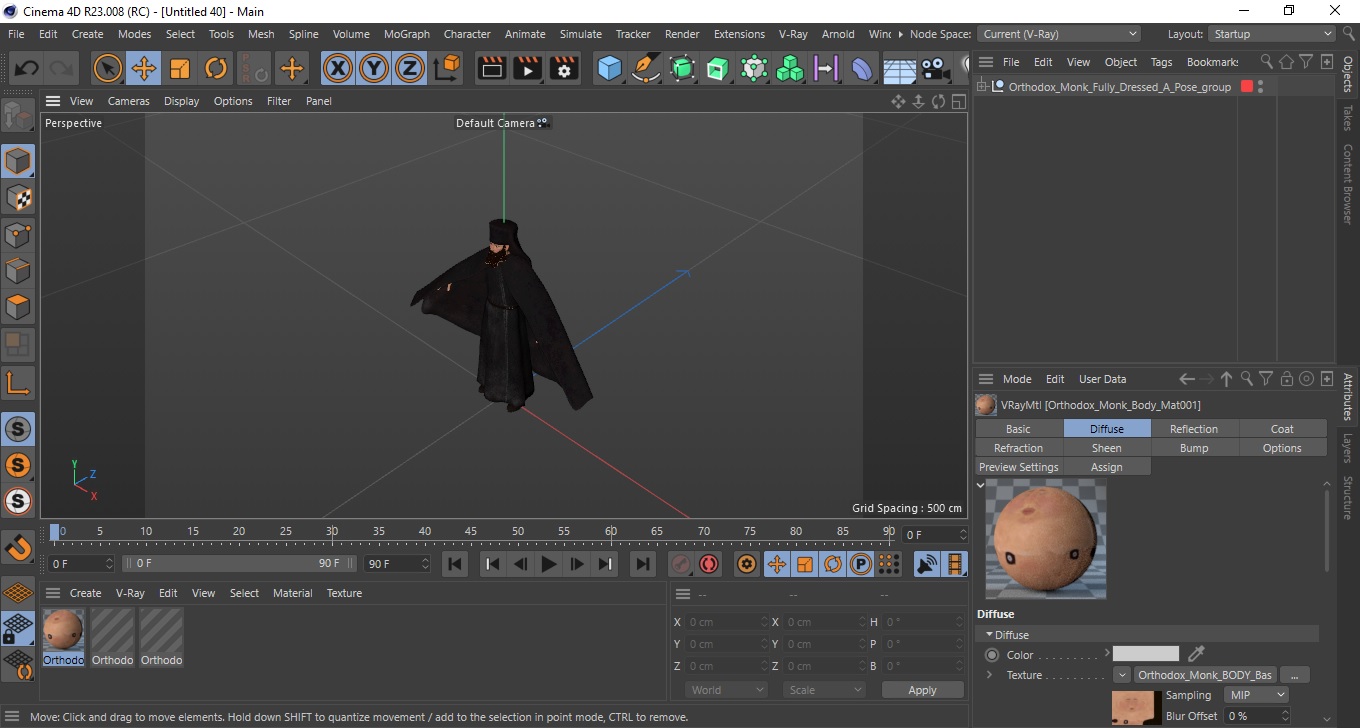Open the viewport Cameras menu
Image resolution: width=1360 pixels, height=728 pixels.
(x=128, y=101)
